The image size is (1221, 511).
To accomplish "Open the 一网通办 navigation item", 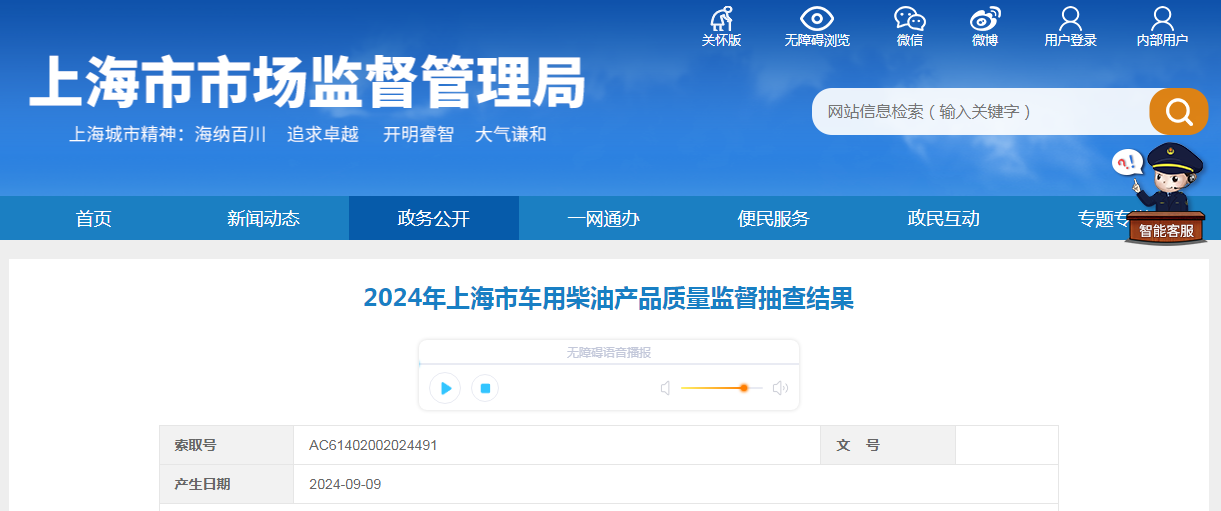I will click(x=604, y=218).
